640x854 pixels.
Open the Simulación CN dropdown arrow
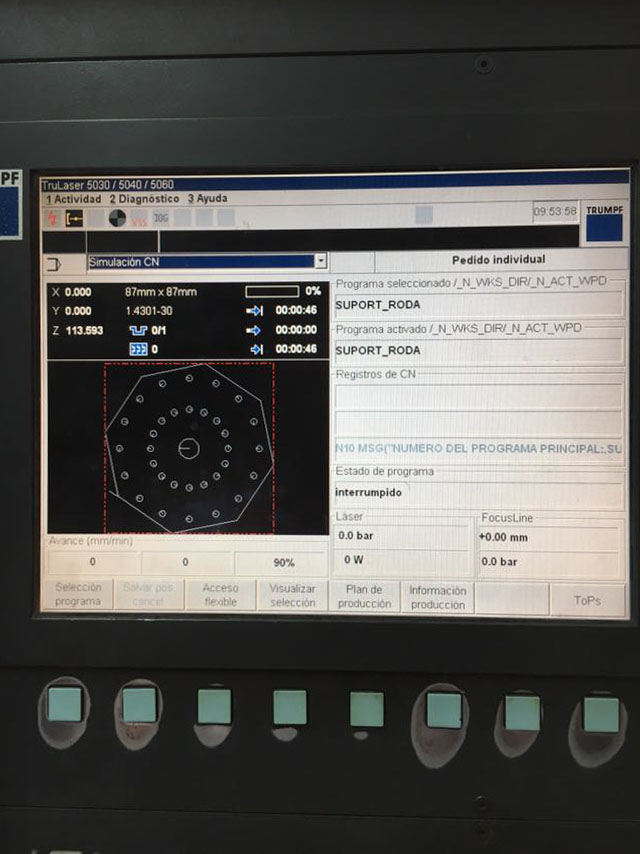click(x=321, y=261)
